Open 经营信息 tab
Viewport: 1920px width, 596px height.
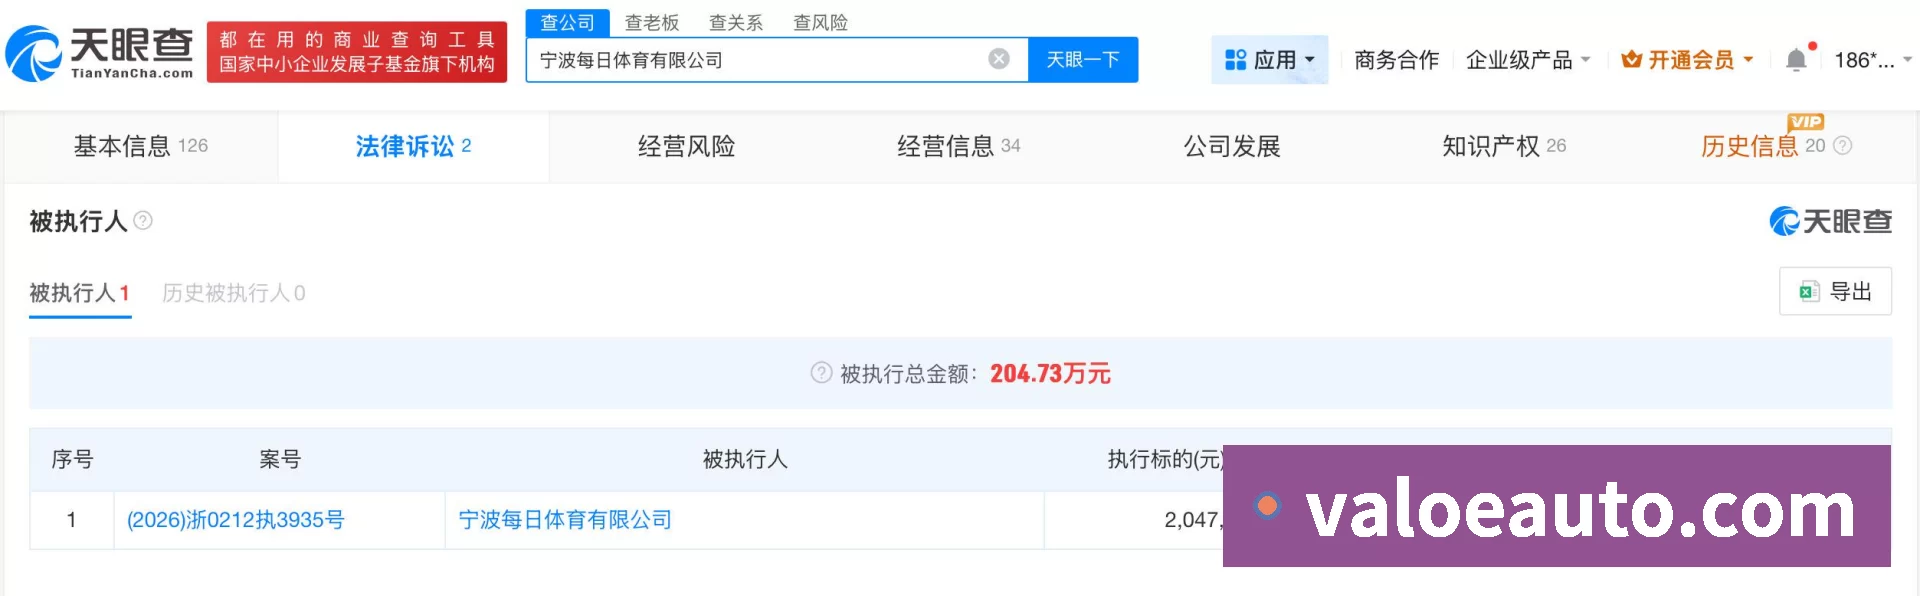(x=958, y=146)
